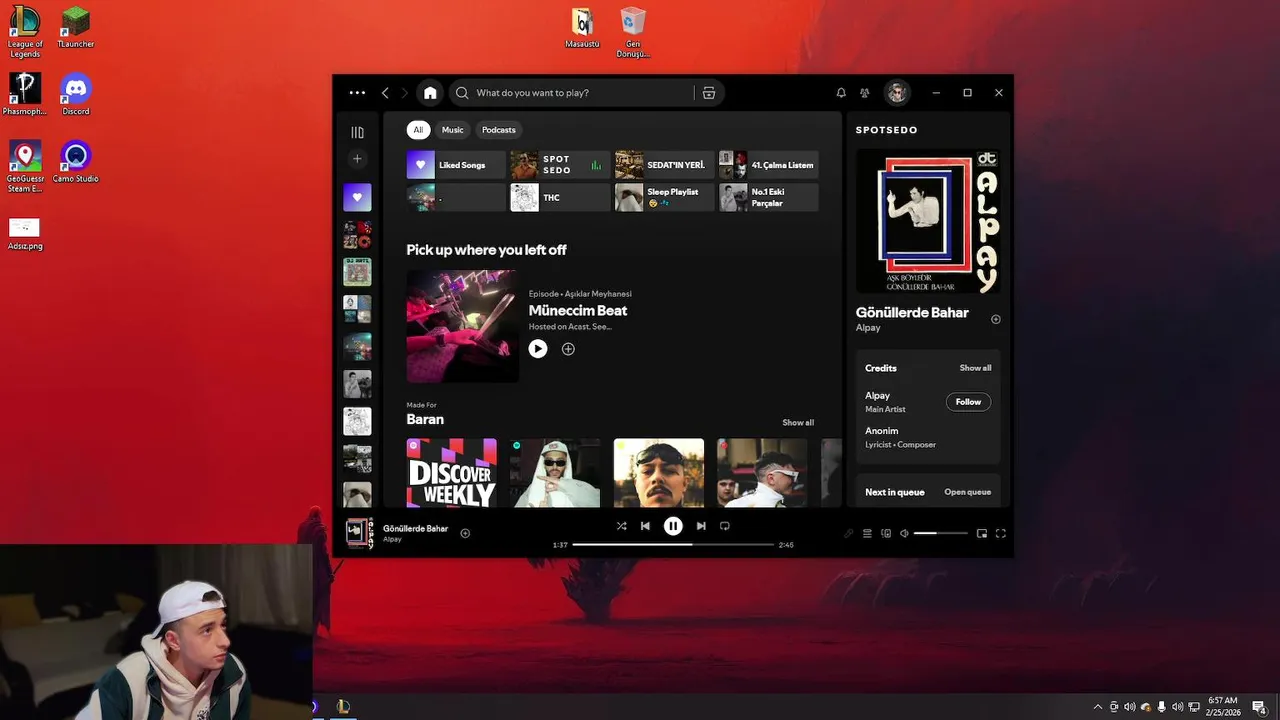Open Phasmophobia desktop shortcut
This screenshot has height=720, width=1280.
click(25, 95)
